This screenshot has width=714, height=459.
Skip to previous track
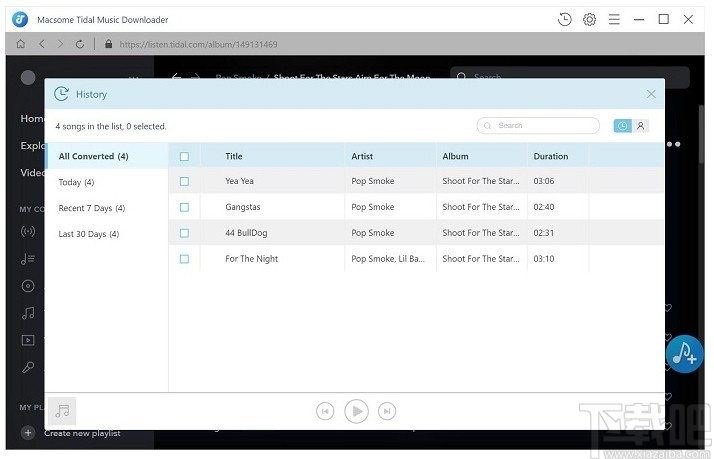[x=325, y=411]
